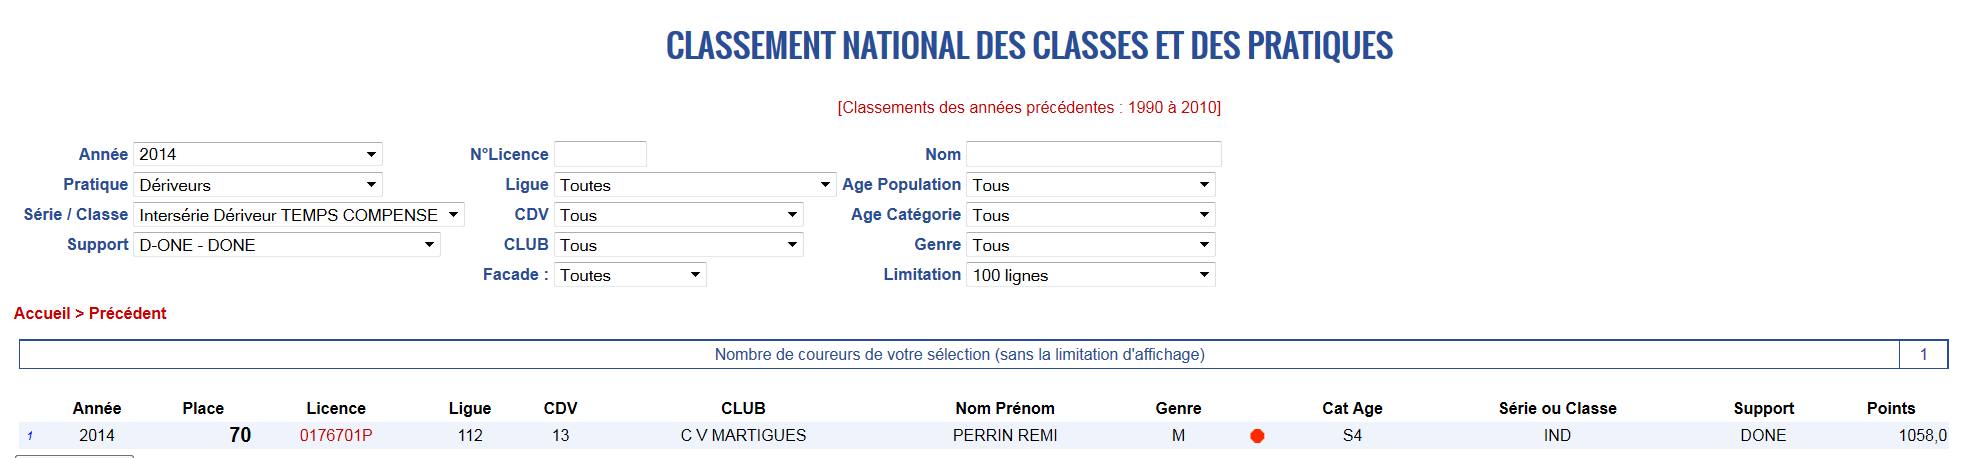Go back via the Précédent link

pyautogui.click(x=128, y=313)
